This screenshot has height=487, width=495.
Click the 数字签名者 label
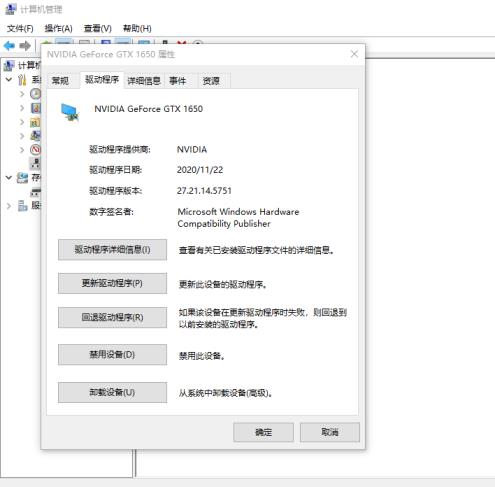tap(111, 212)
